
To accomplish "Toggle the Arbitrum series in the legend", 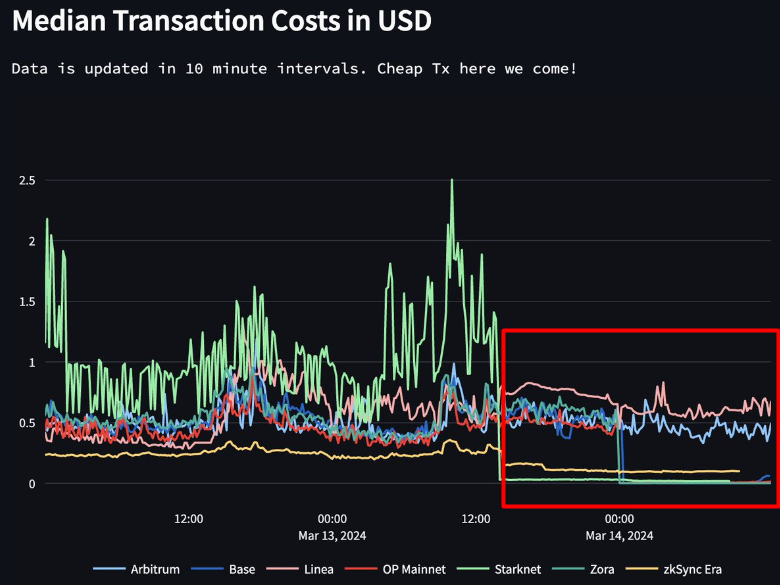I will (x=136, y=569).
